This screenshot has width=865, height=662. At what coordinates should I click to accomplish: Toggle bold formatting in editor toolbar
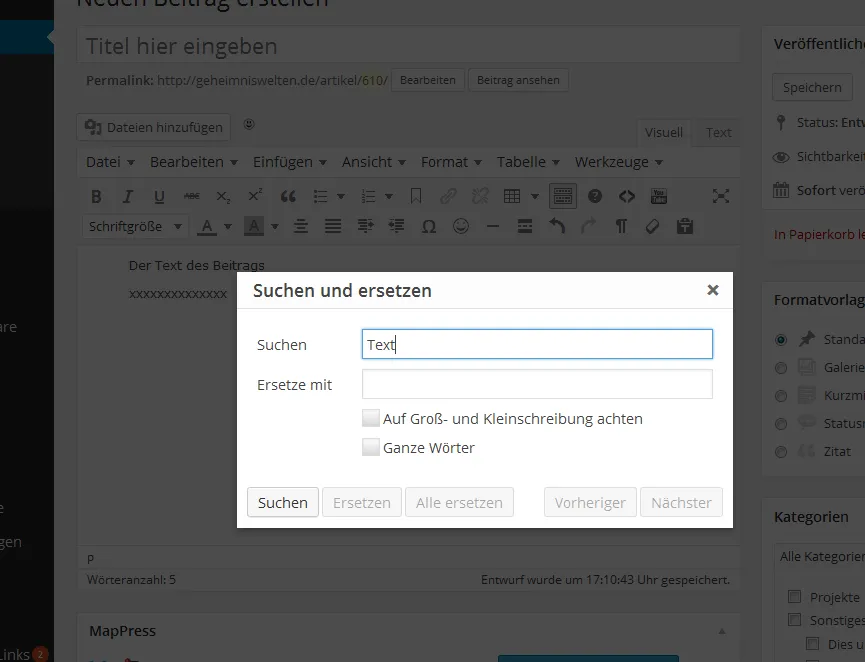[x=96, y=196]
